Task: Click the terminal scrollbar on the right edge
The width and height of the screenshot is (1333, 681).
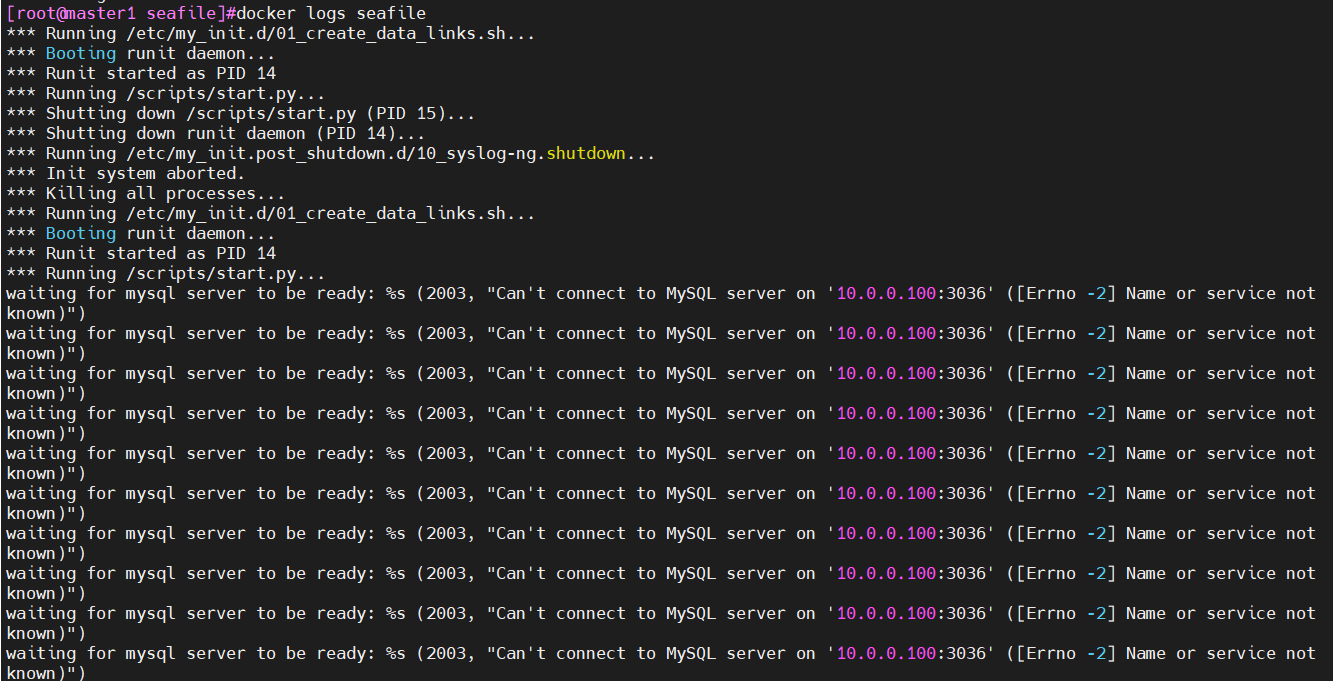Action: tap(1329, 340)
